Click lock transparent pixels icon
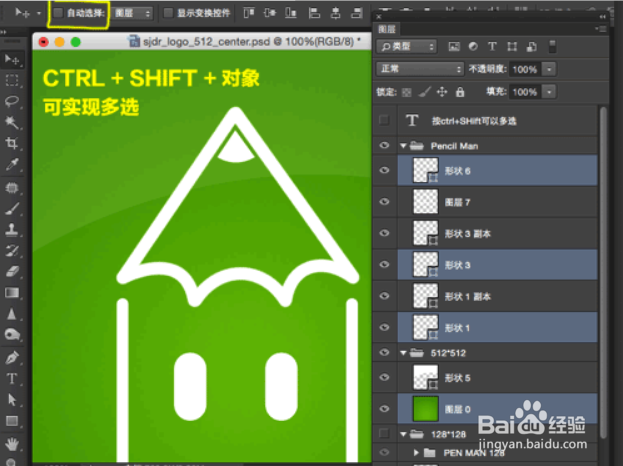This screenshot has height=466, width=623. 406,93
